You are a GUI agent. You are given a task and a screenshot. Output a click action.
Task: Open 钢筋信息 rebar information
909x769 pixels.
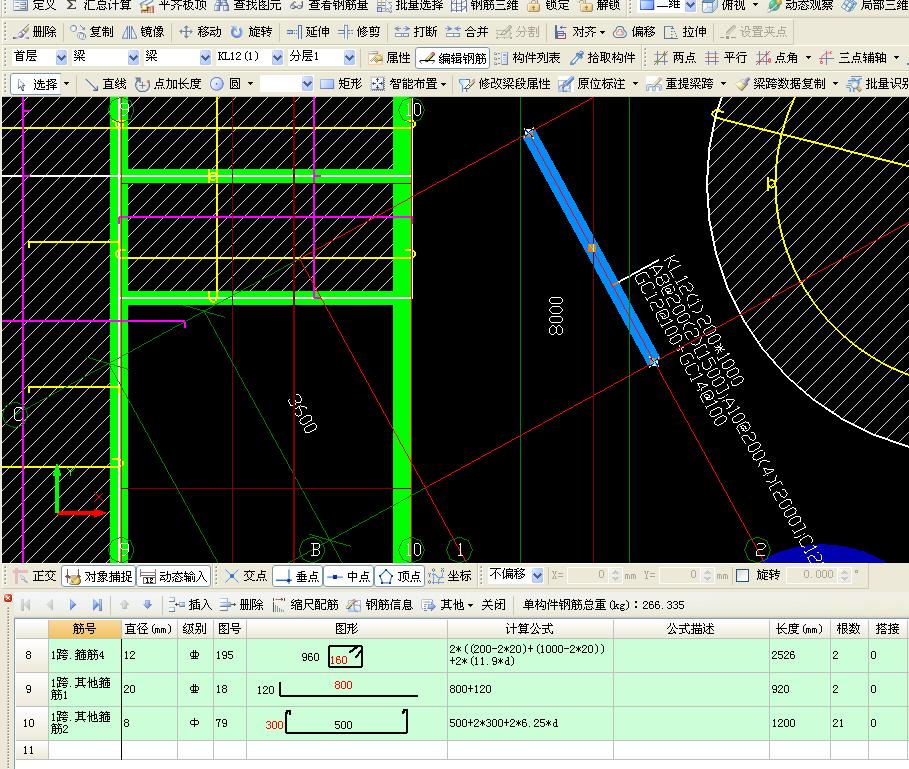(x=380, y=605)
